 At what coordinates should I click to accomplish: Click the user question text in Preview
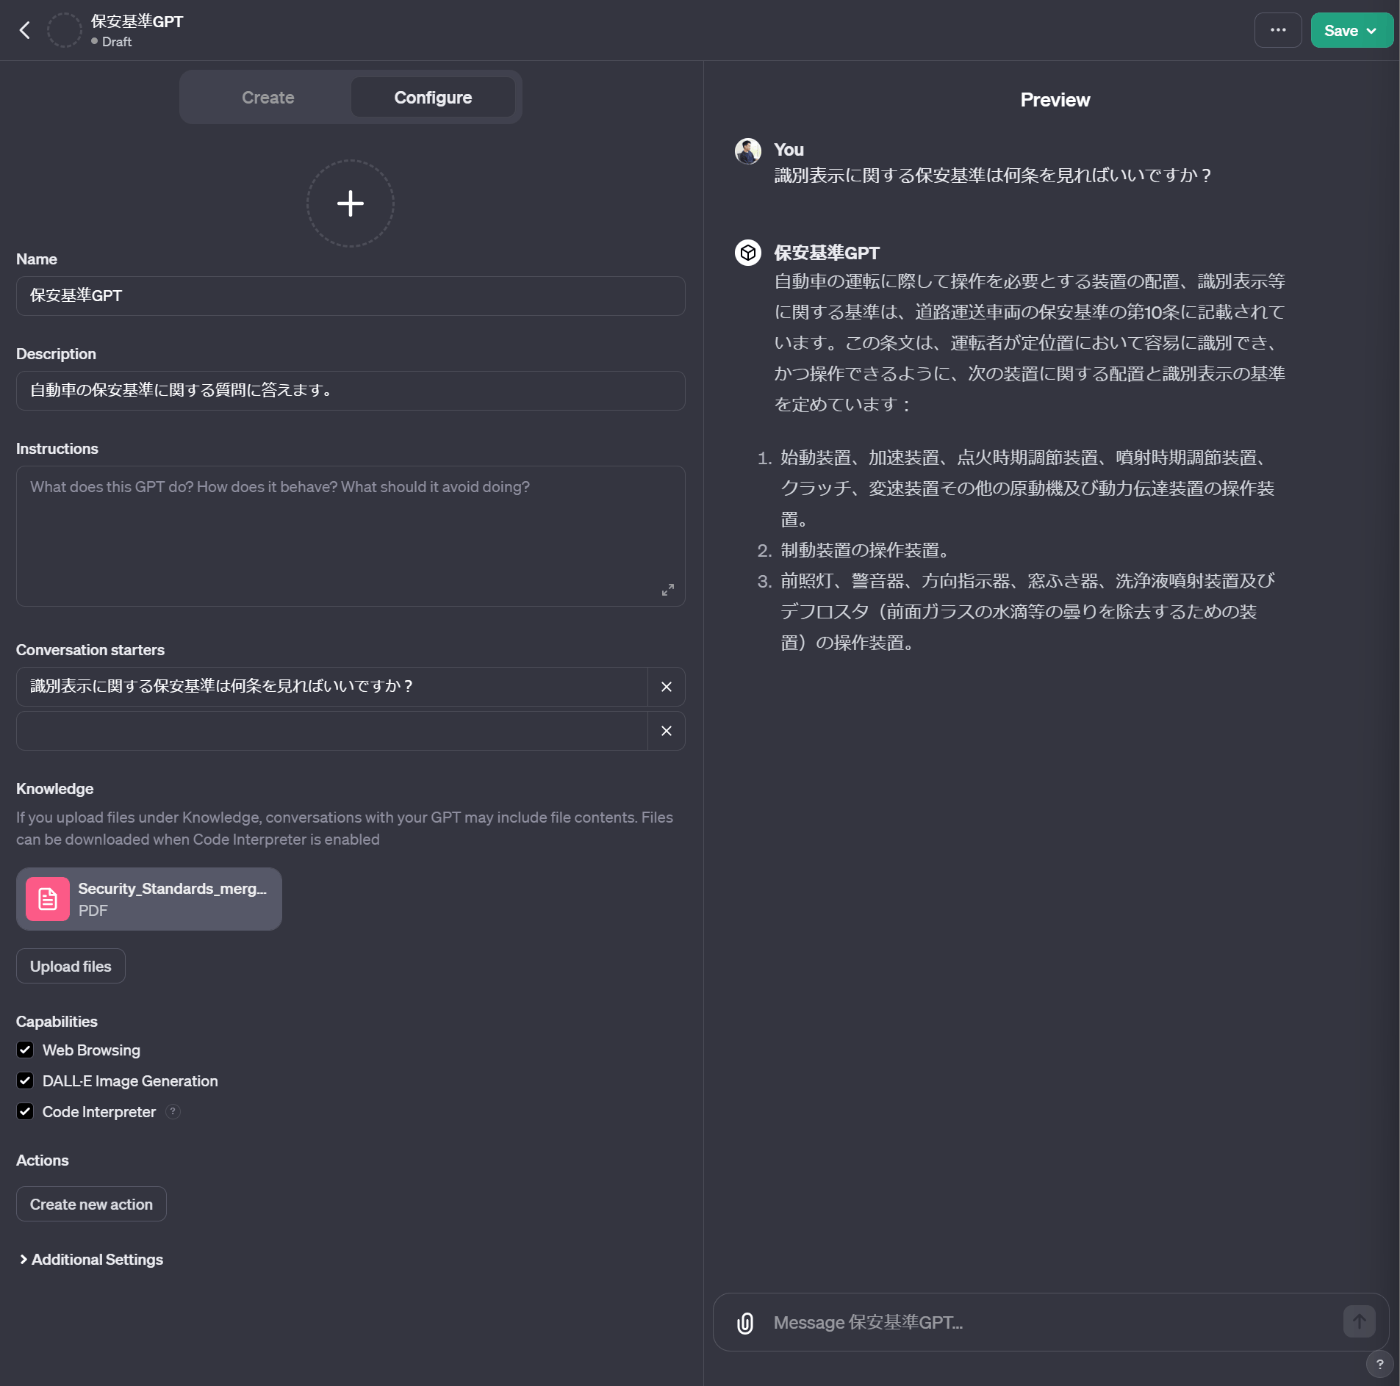(x=993, y=176)
